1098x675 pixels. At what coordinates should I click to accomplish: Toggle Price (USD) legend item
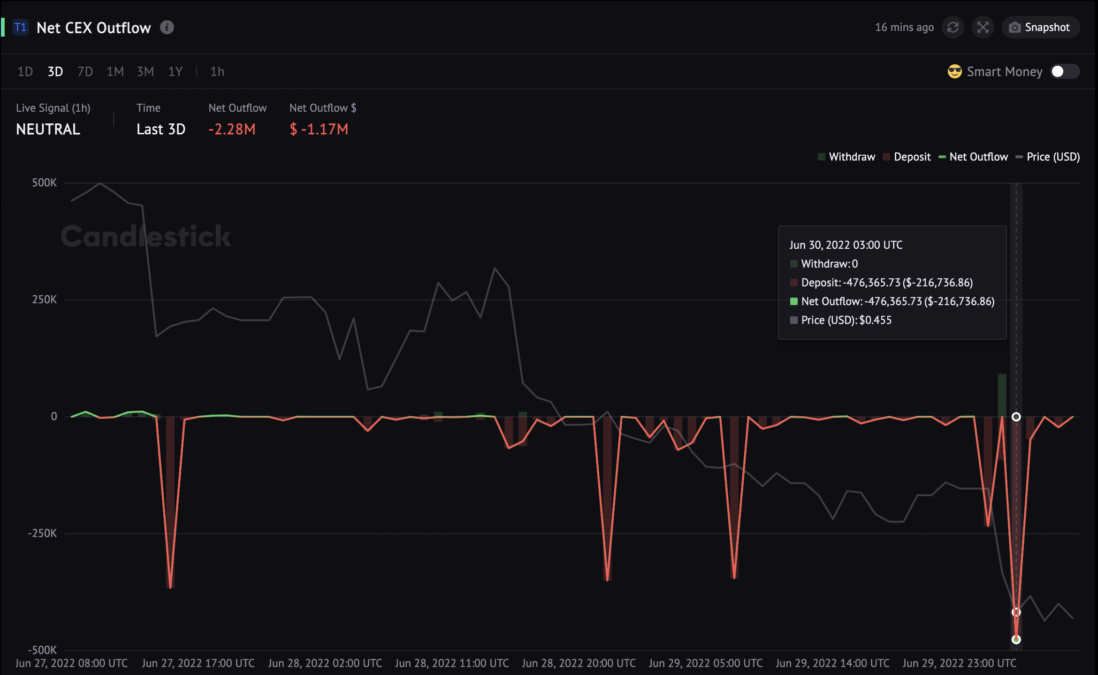(1048, 157)
